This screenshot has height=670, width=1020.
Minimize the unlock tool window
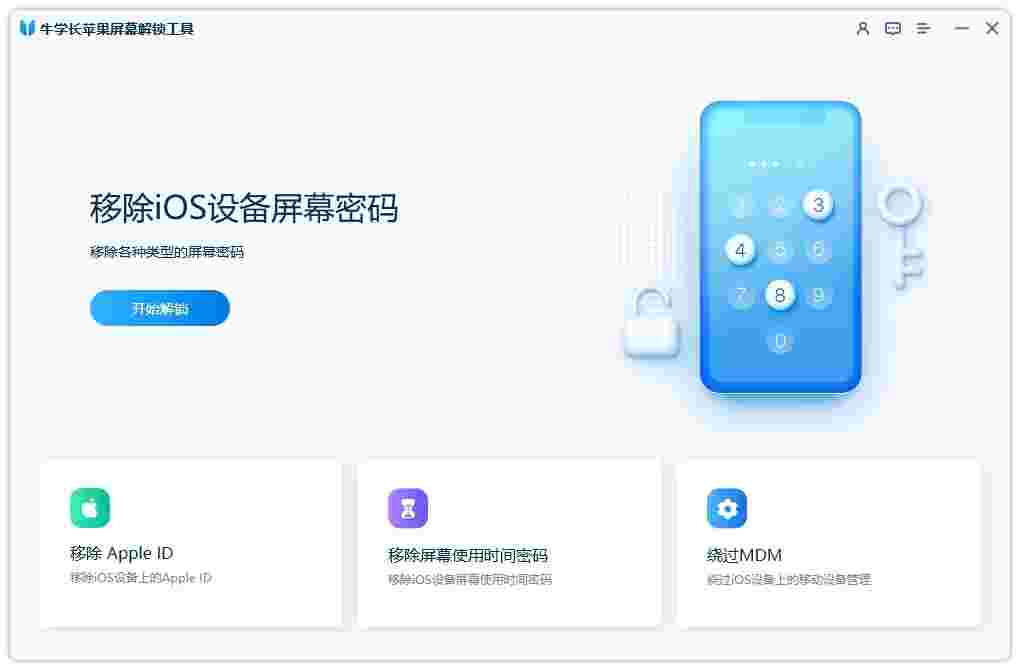(x=961, y=29)
